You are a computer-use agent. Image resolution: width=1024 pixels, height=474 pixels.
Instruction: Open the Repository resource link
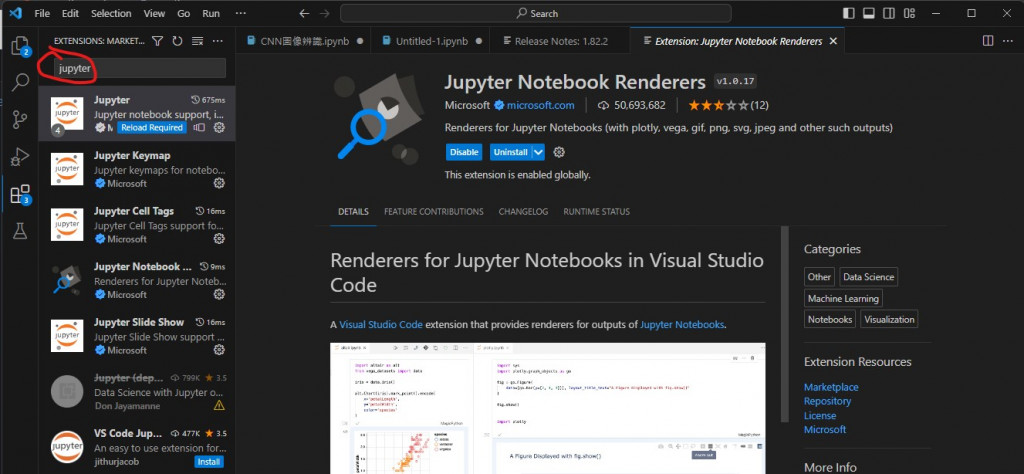coord(827,401)
